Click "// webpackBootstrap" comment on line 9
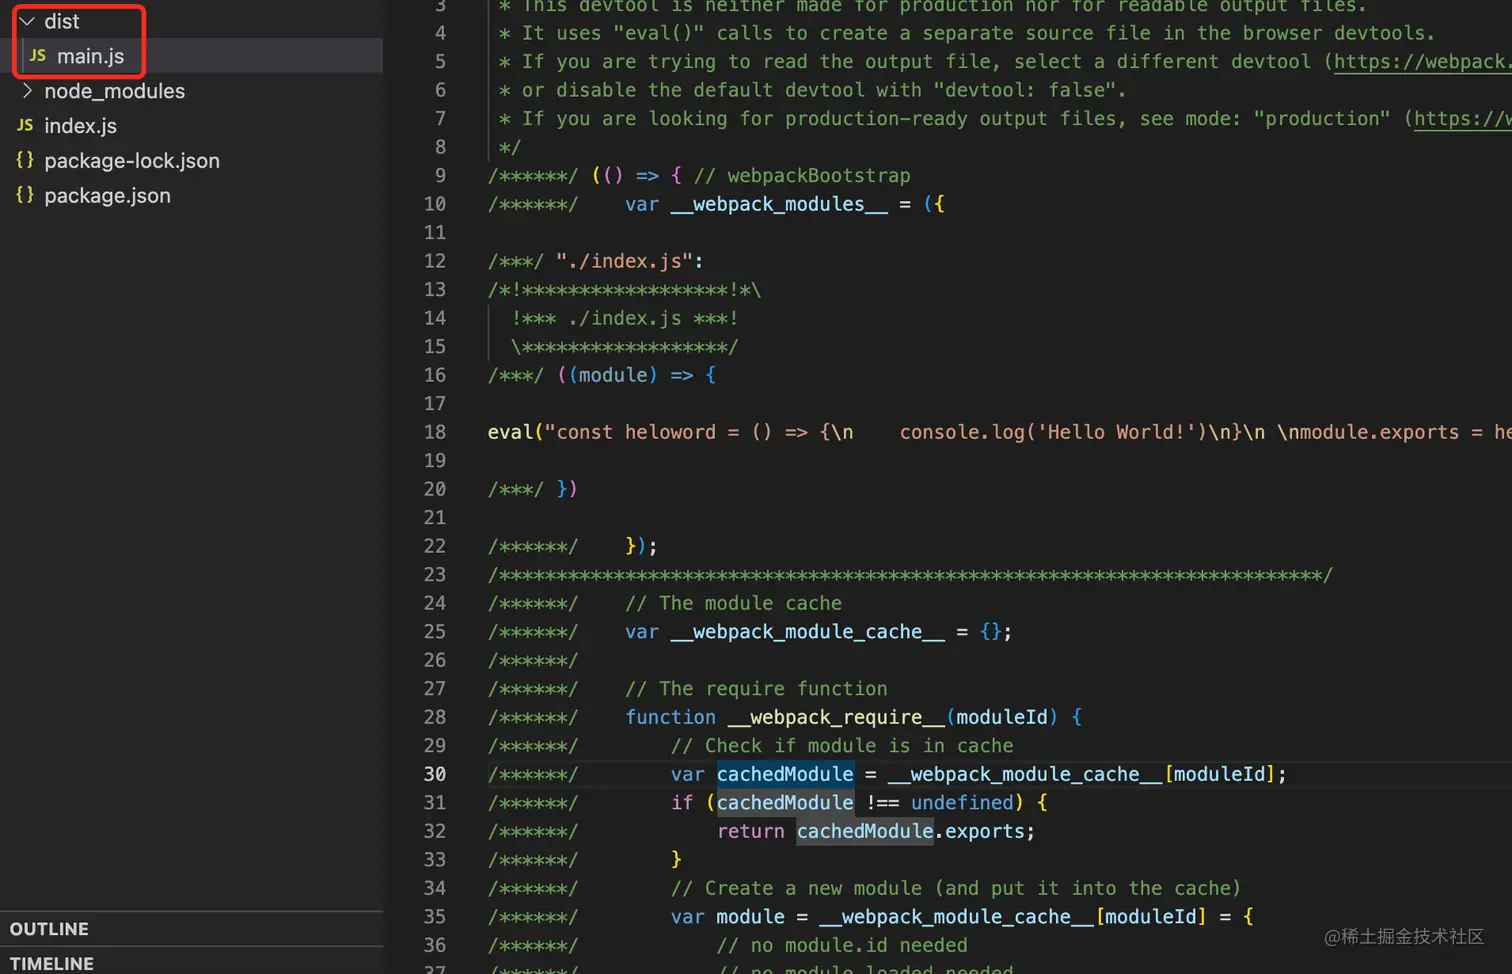Screen dimensions: 1512x974 tap(802, 176)
